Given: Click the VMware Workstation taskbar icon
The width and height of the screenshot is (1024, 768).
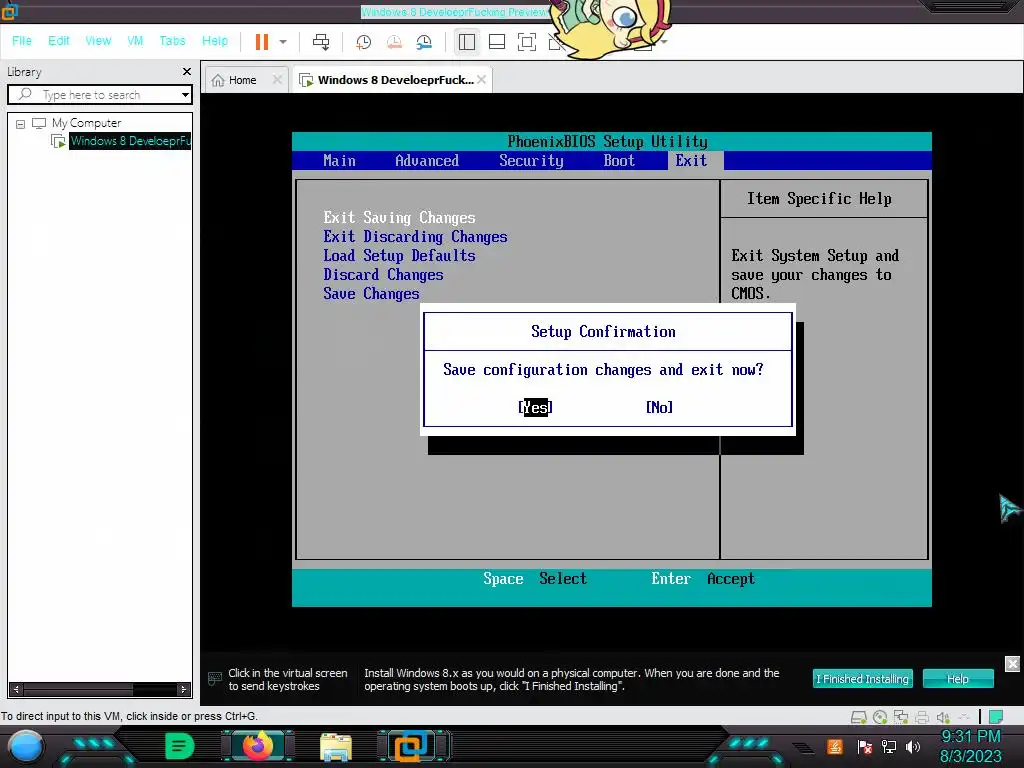Looking at the screenshot, I should [x=413, y=746].
